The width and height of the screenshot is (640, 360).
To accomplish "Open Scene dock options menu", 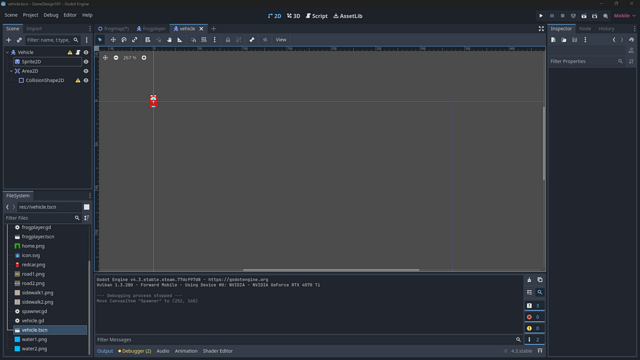I will click(x=90, y=29).
